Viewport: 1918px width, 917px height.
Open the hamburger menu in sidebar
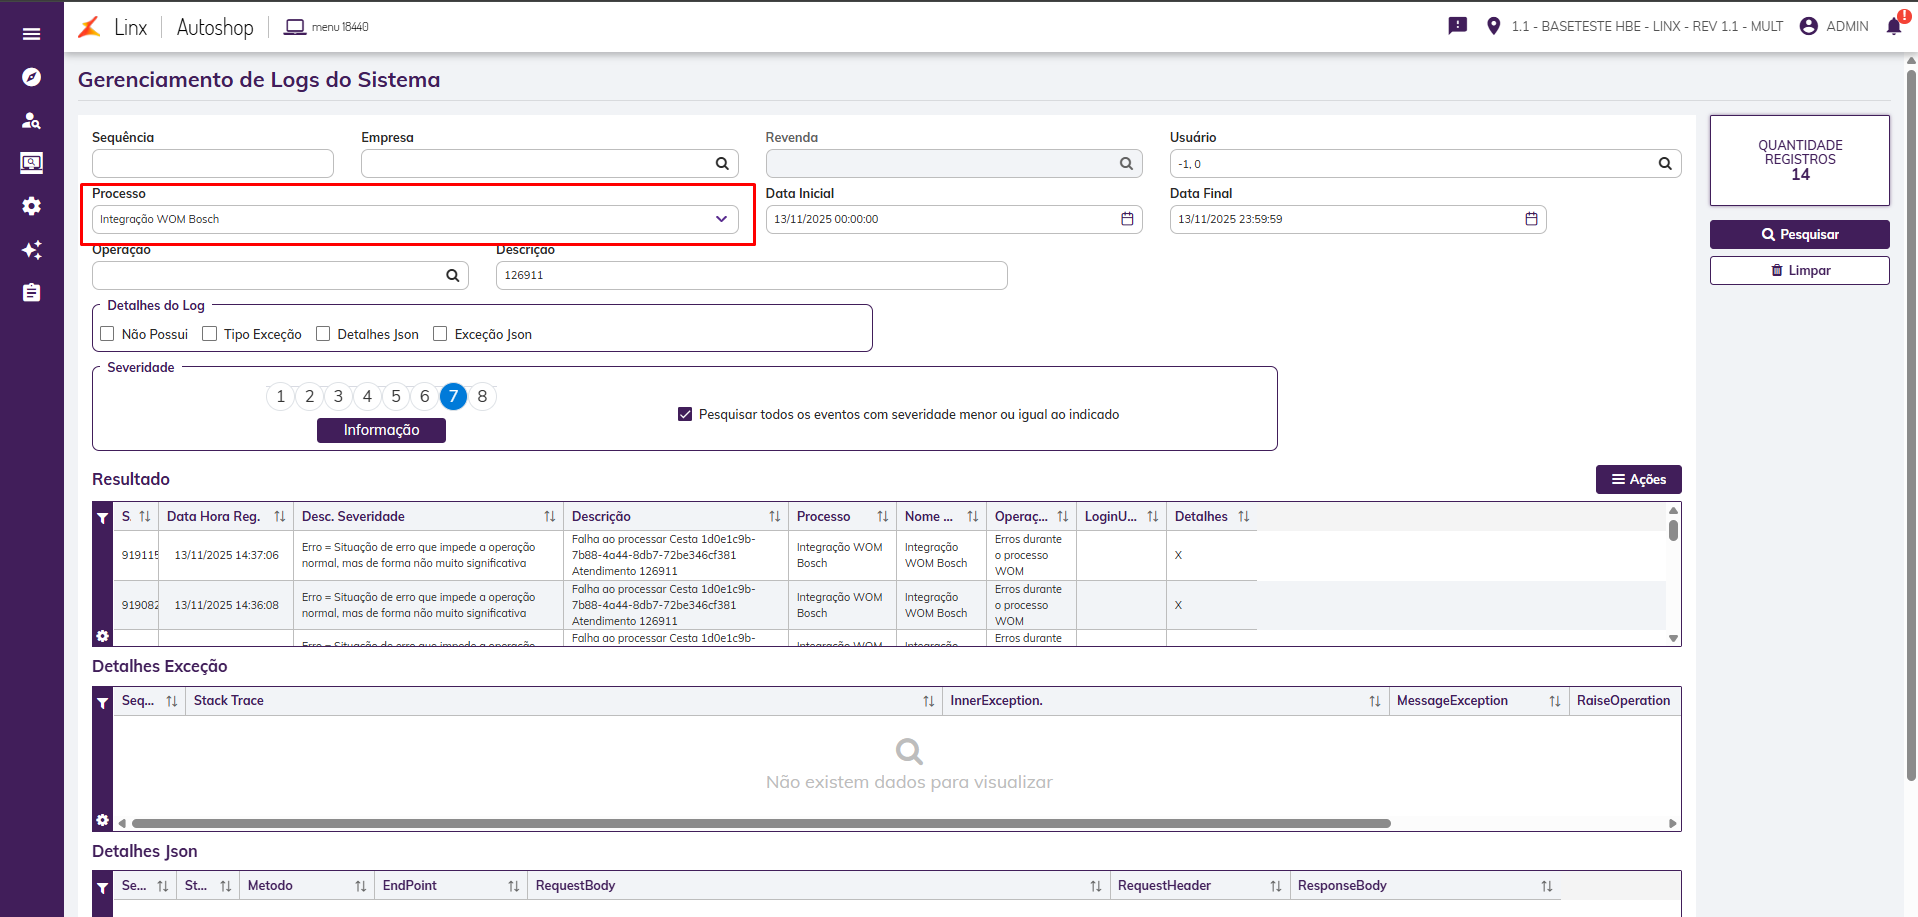coord(32,34)
